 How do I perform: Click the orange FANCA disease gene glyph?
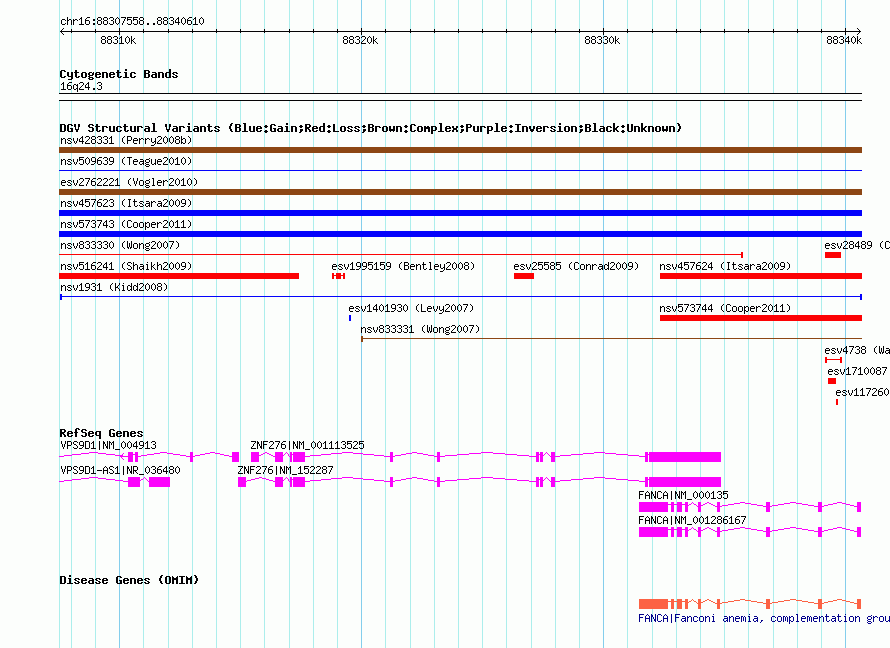pyautogui.click(x=750, y=604)
